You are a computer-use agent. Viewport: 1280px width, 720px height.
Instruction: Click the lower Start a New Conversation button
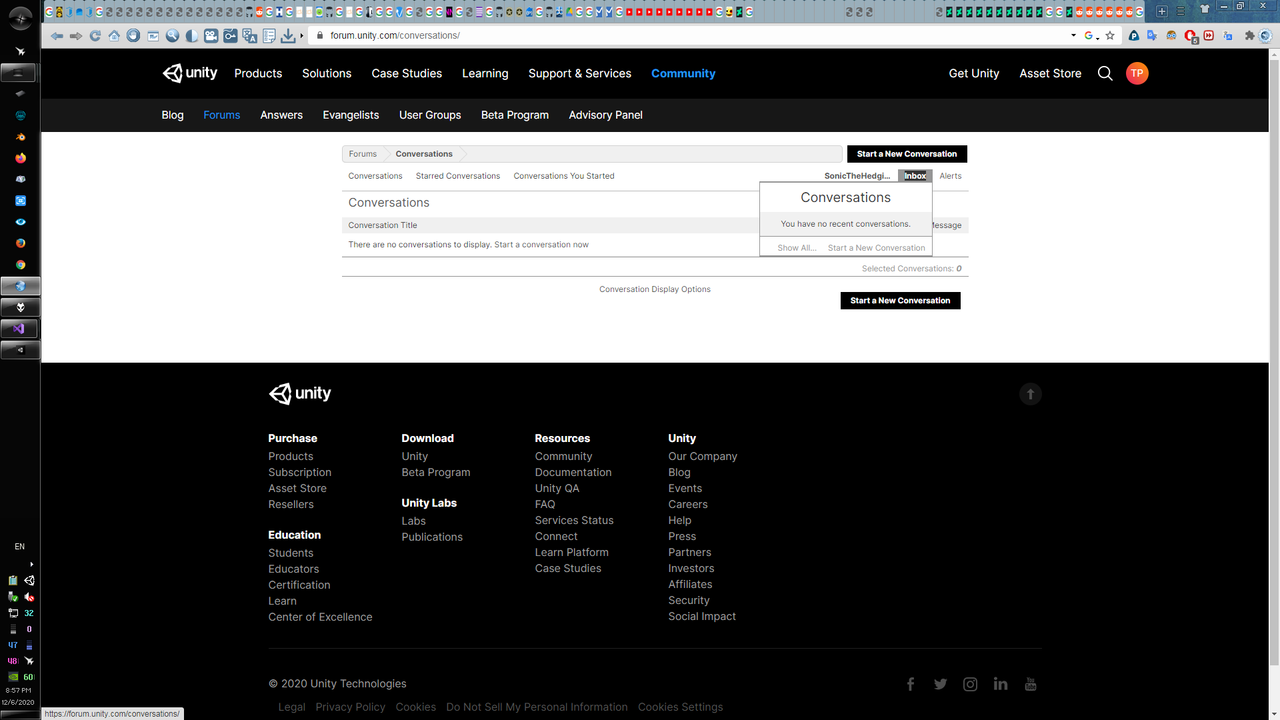tap(900, 300)
